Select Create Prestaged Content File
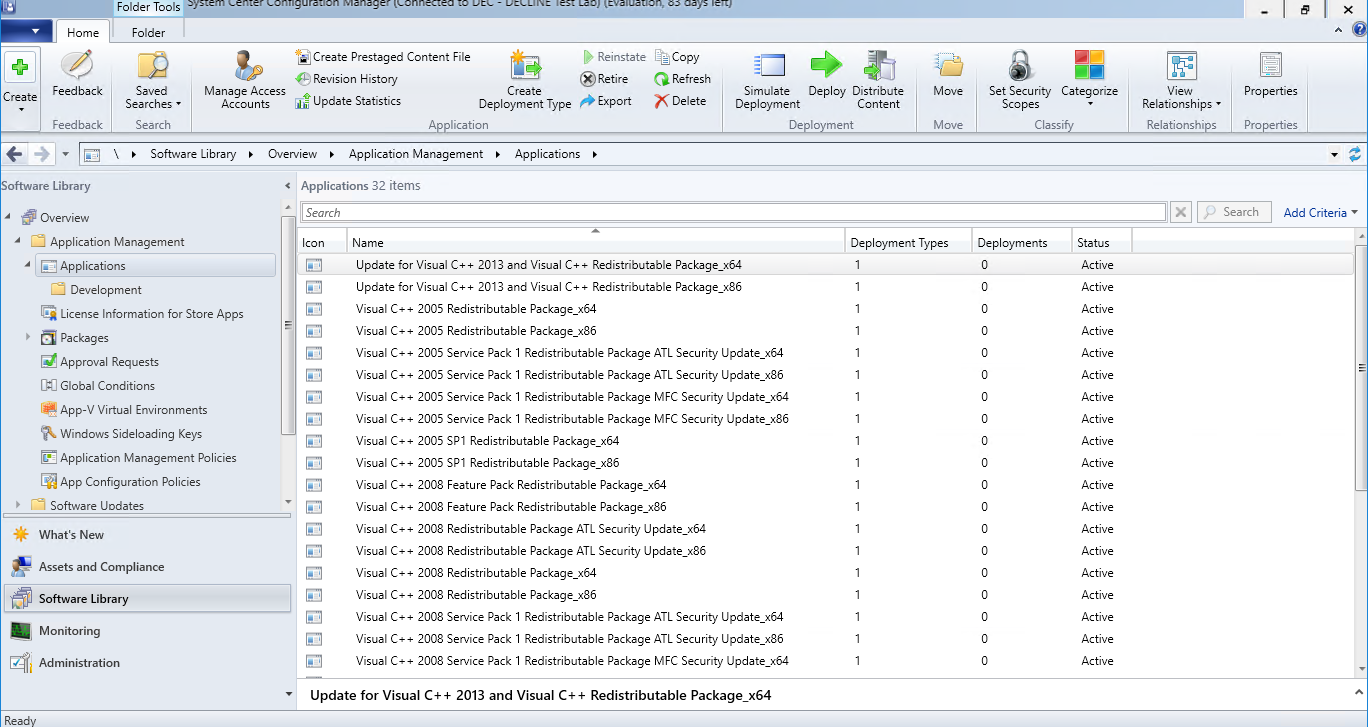 pyautogui.click(x=383, y=57)
